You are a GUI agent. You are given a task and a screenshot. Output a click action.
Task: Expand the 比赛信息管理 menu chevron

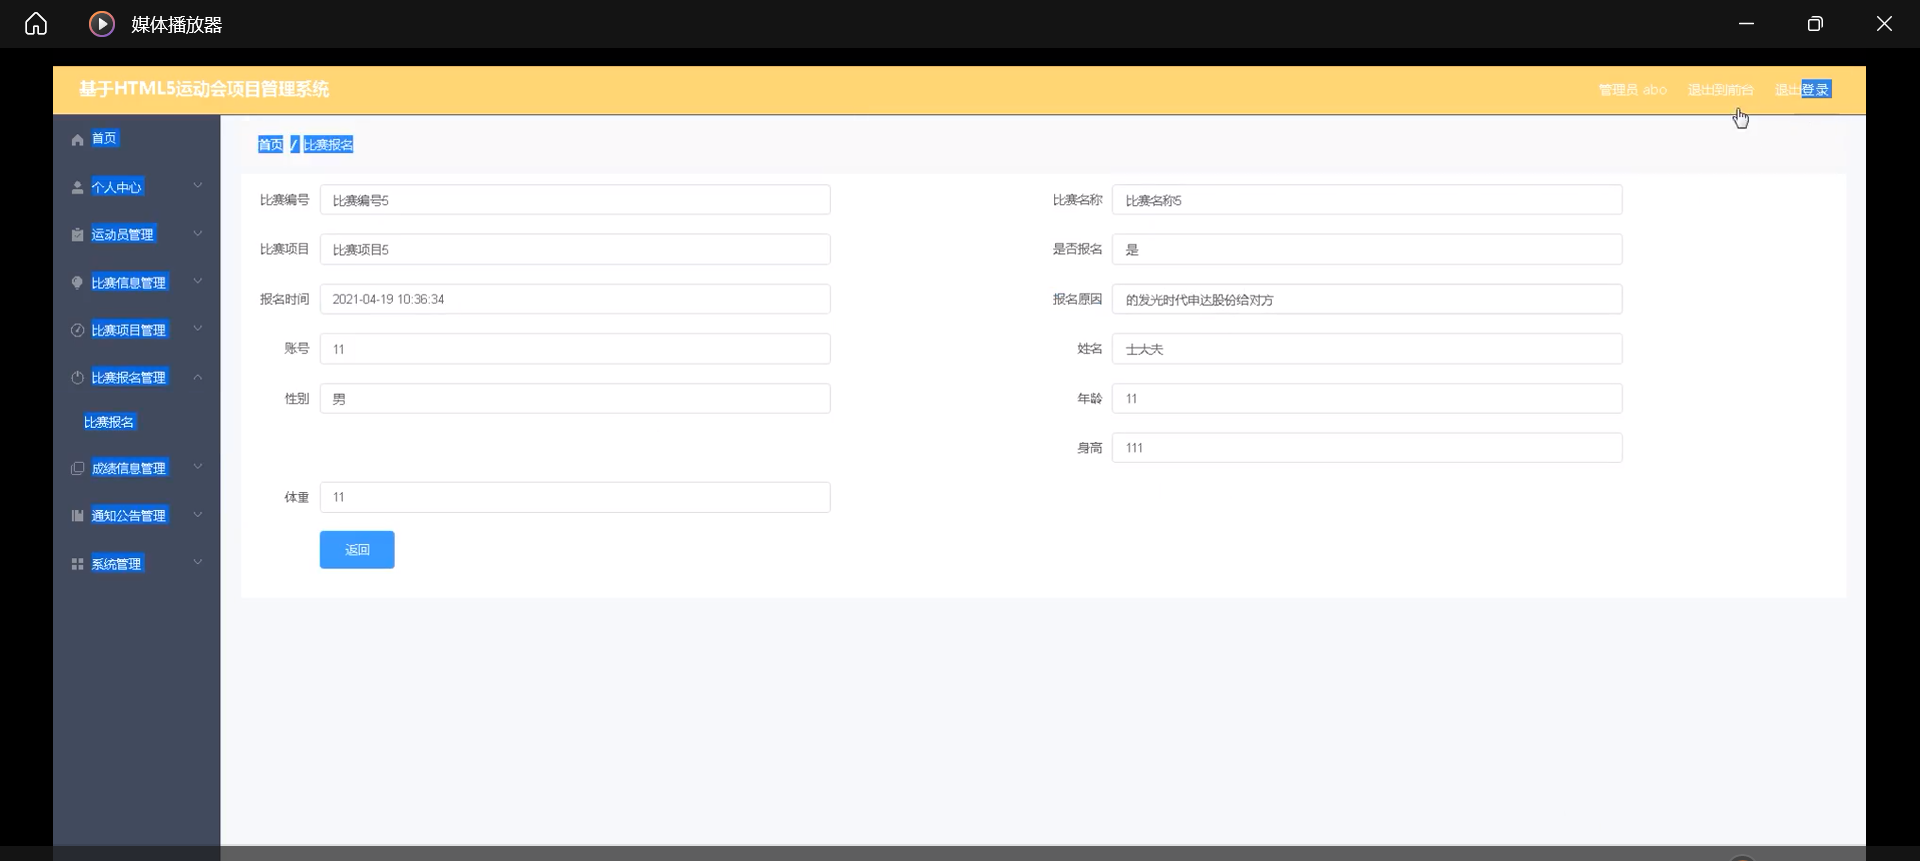tap(198, 282)
